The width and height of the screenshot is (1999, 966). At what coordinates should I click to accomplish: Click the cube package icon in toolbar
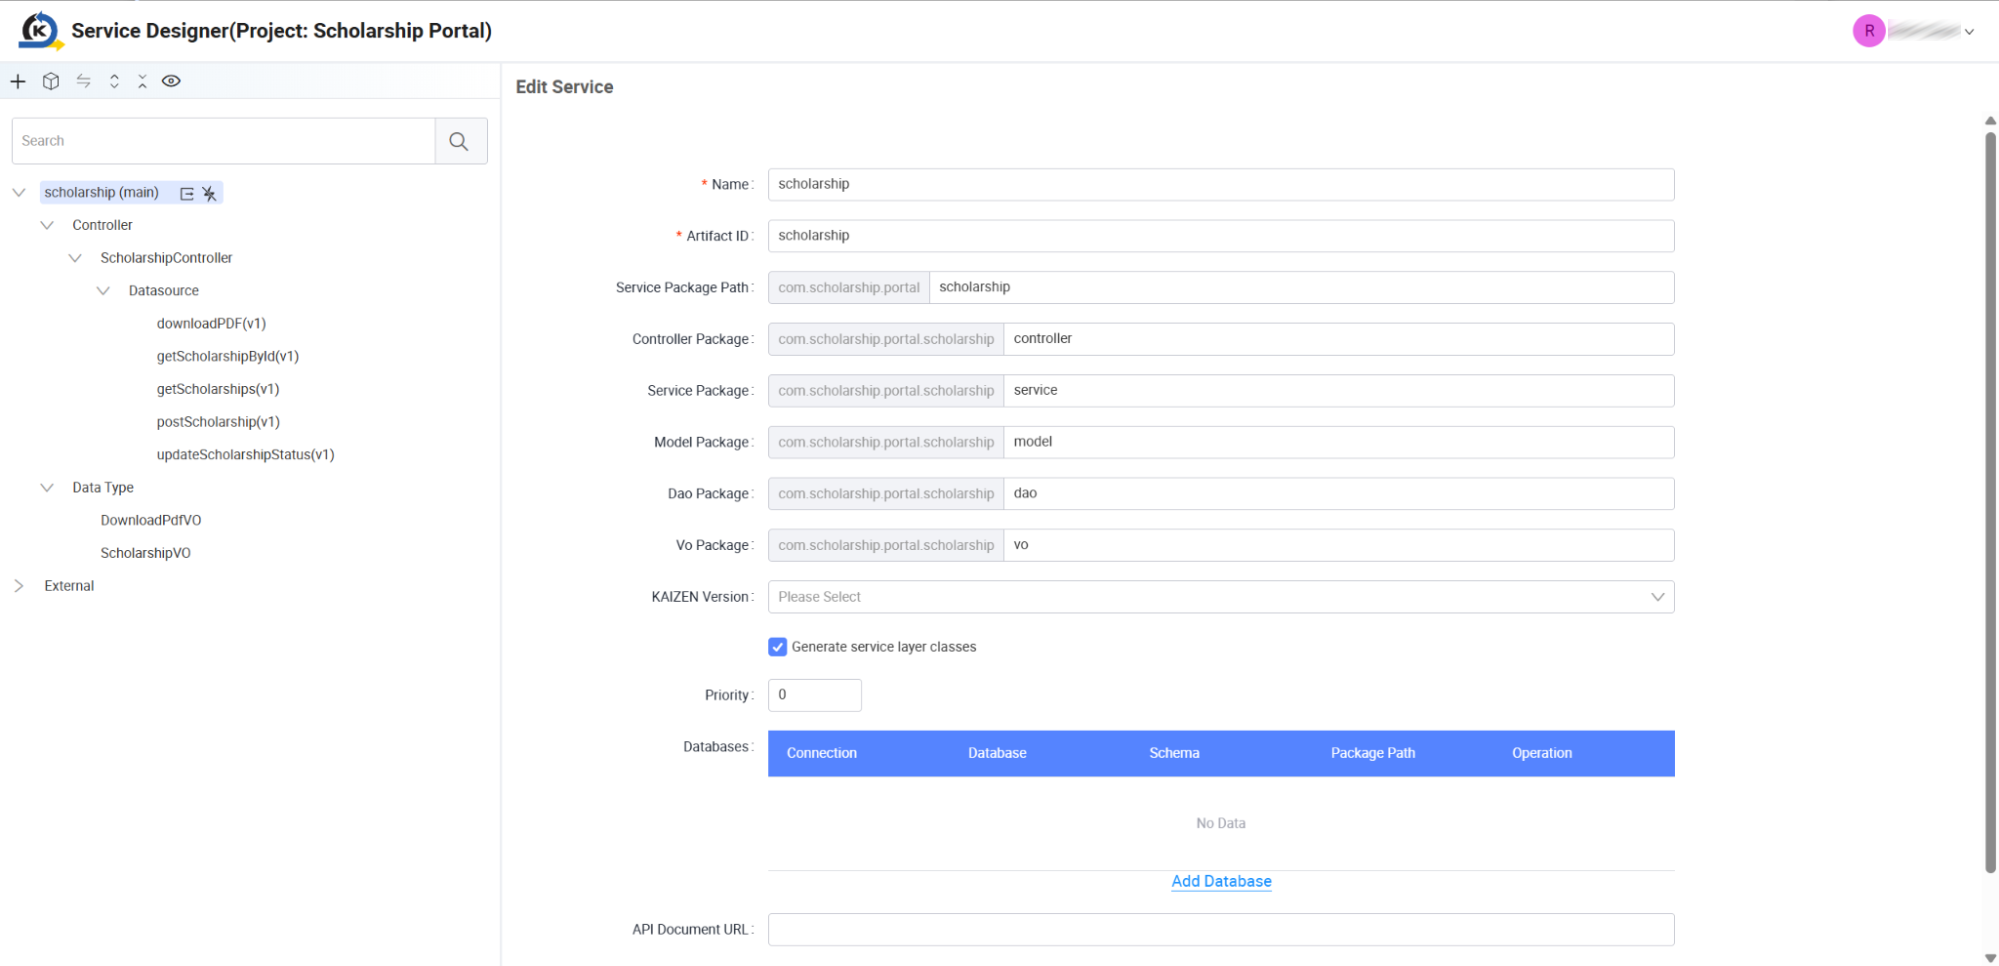point(51,81)
